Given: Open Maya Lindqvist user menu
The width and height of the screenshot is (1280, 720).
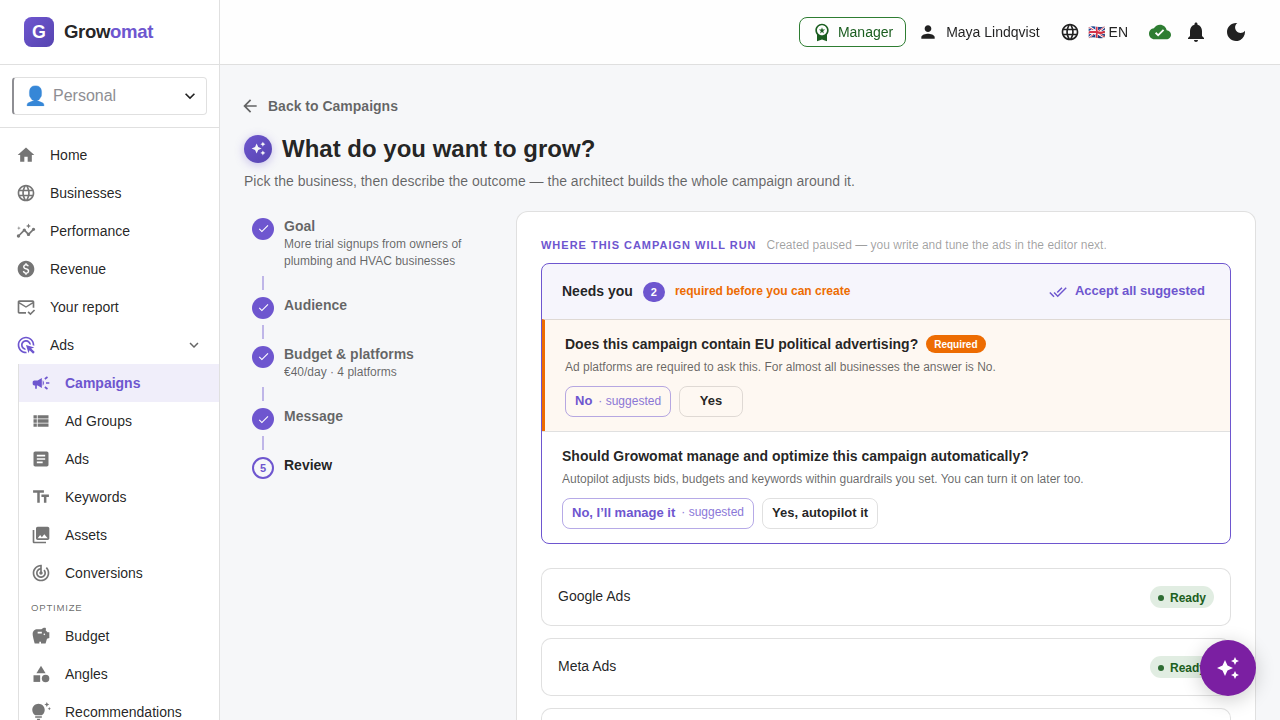Looking at the screenshot, I should click(980, 32).
